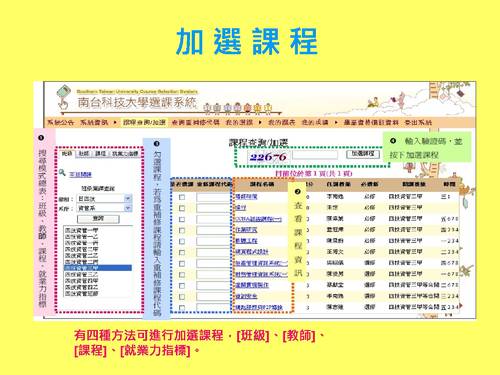Click the course selection system logo icon

(x=64, y=97)
